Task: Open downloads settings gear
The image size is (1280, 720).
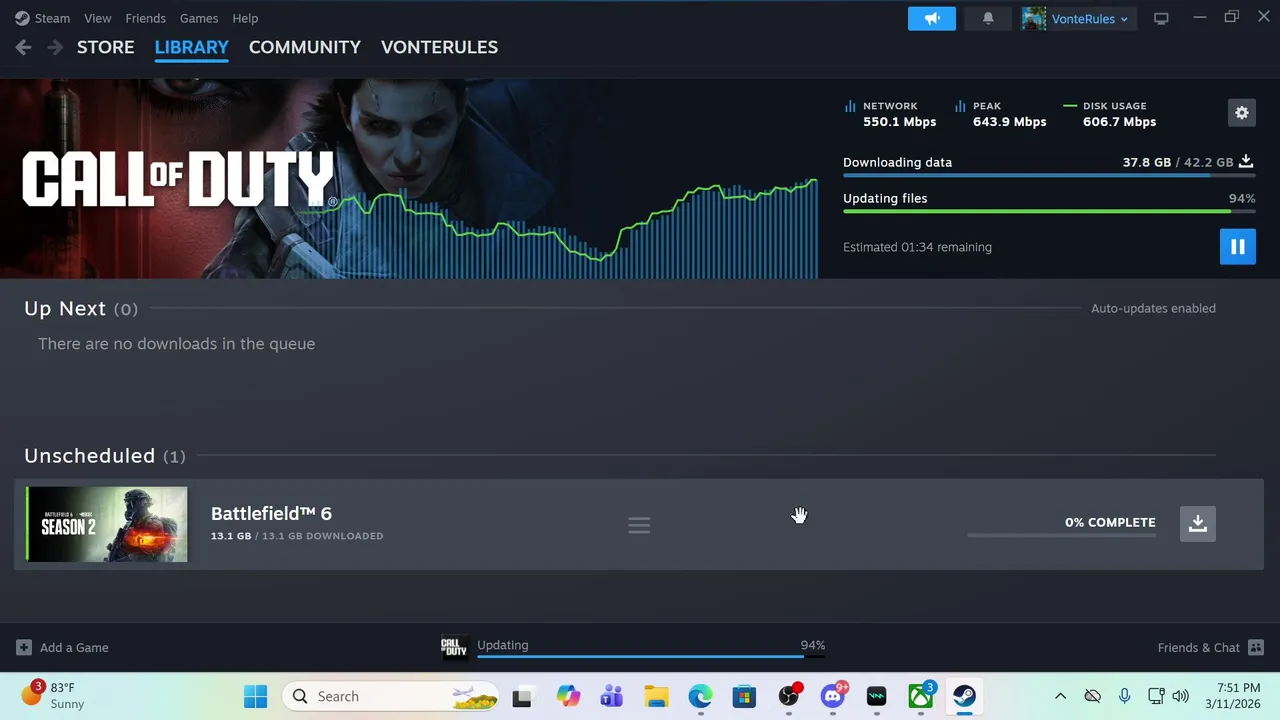Action: click(x=1242, y=113)
